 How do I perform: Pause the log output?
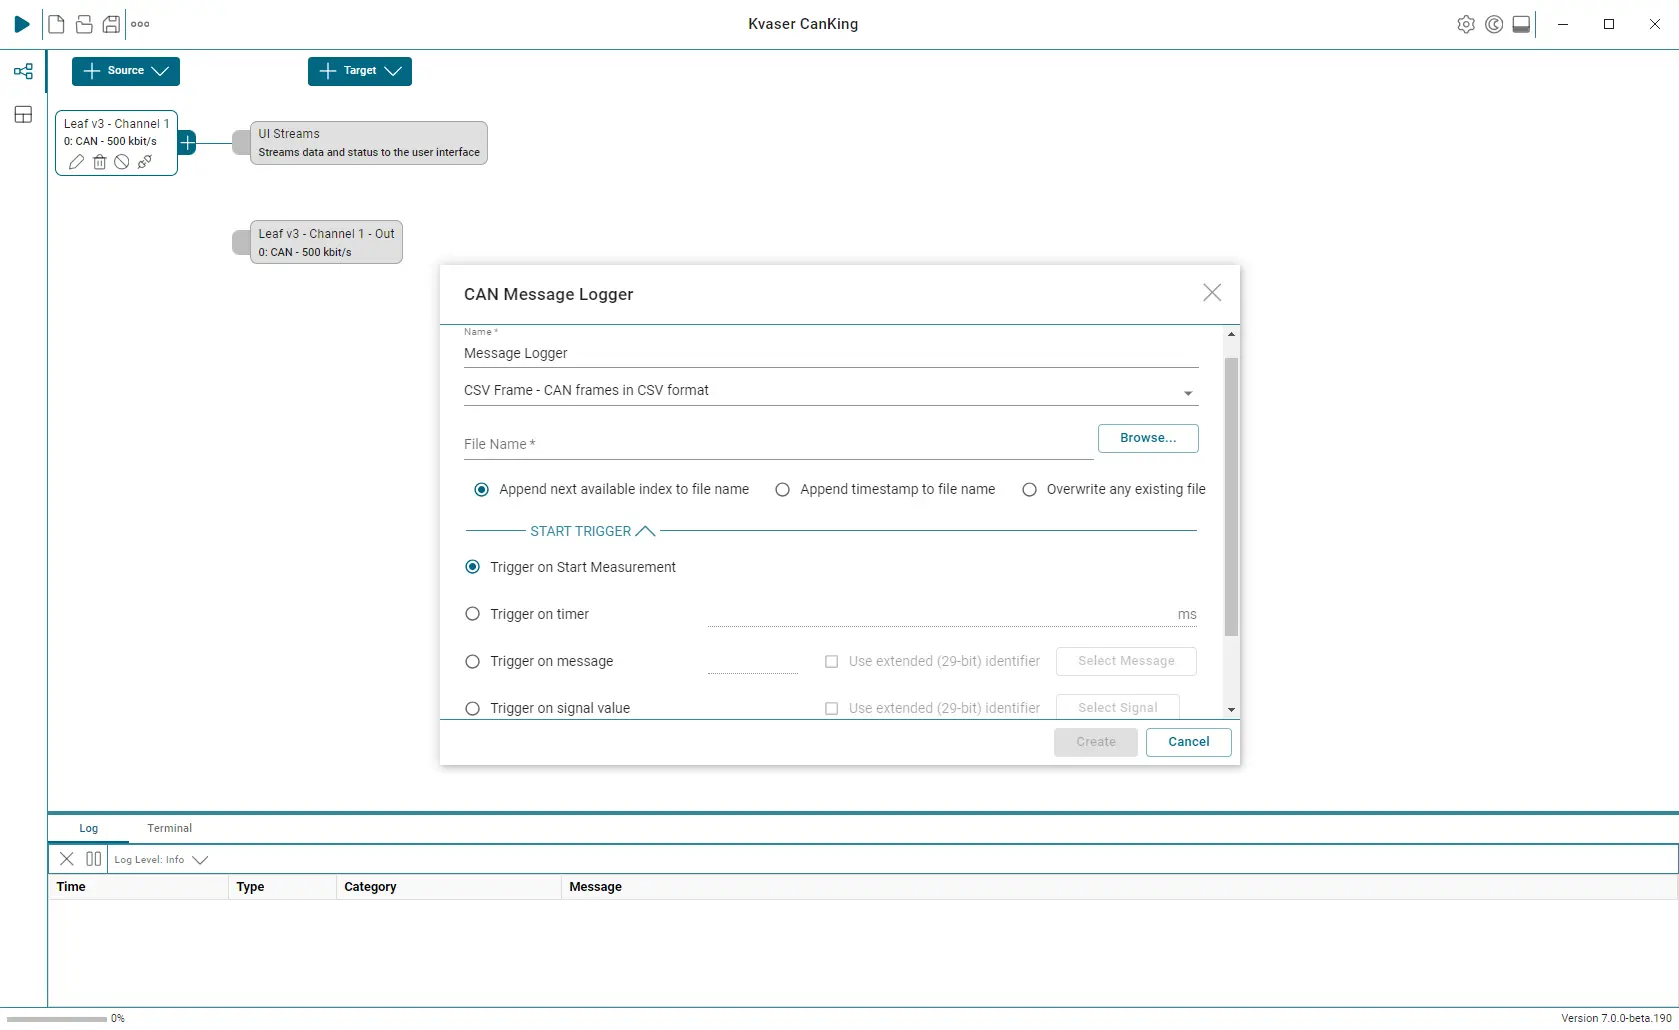(93, 859)
